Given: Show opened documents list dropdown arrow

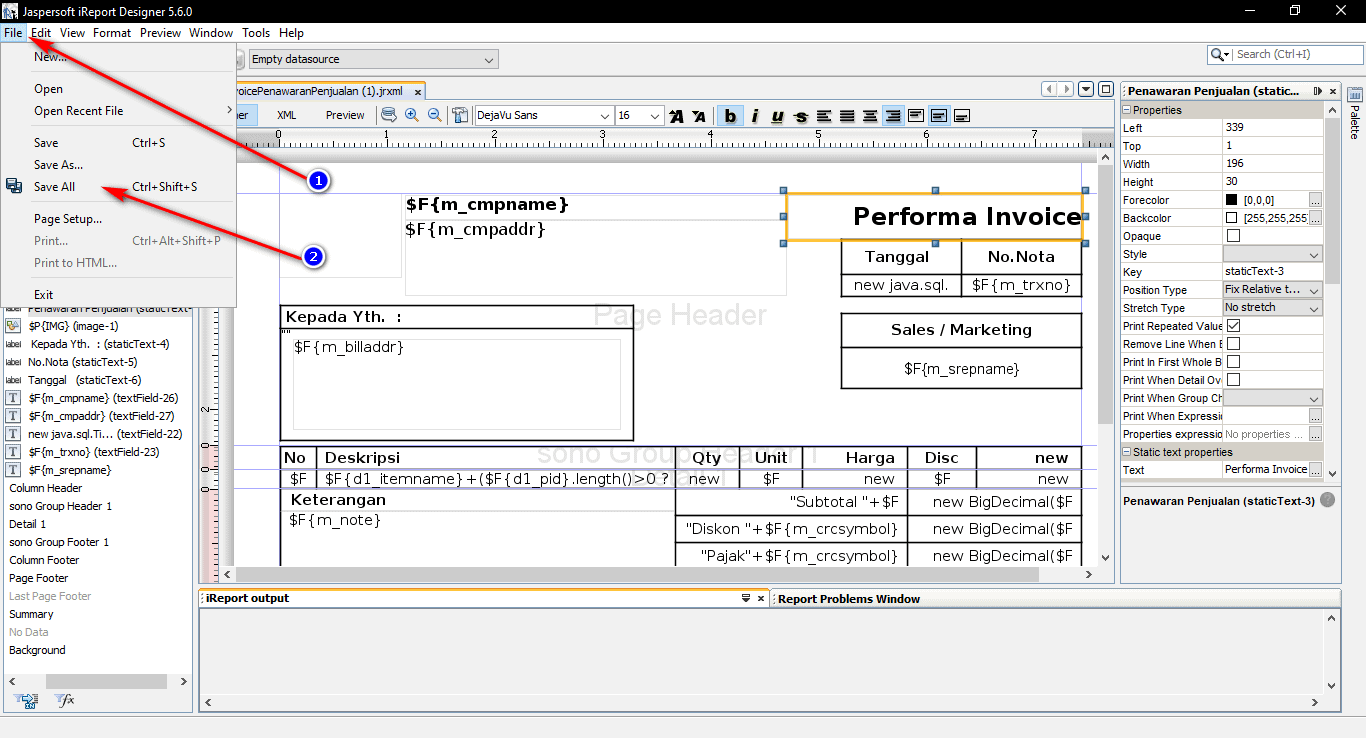Looking at the screenshot, I should click(1087, 89).
